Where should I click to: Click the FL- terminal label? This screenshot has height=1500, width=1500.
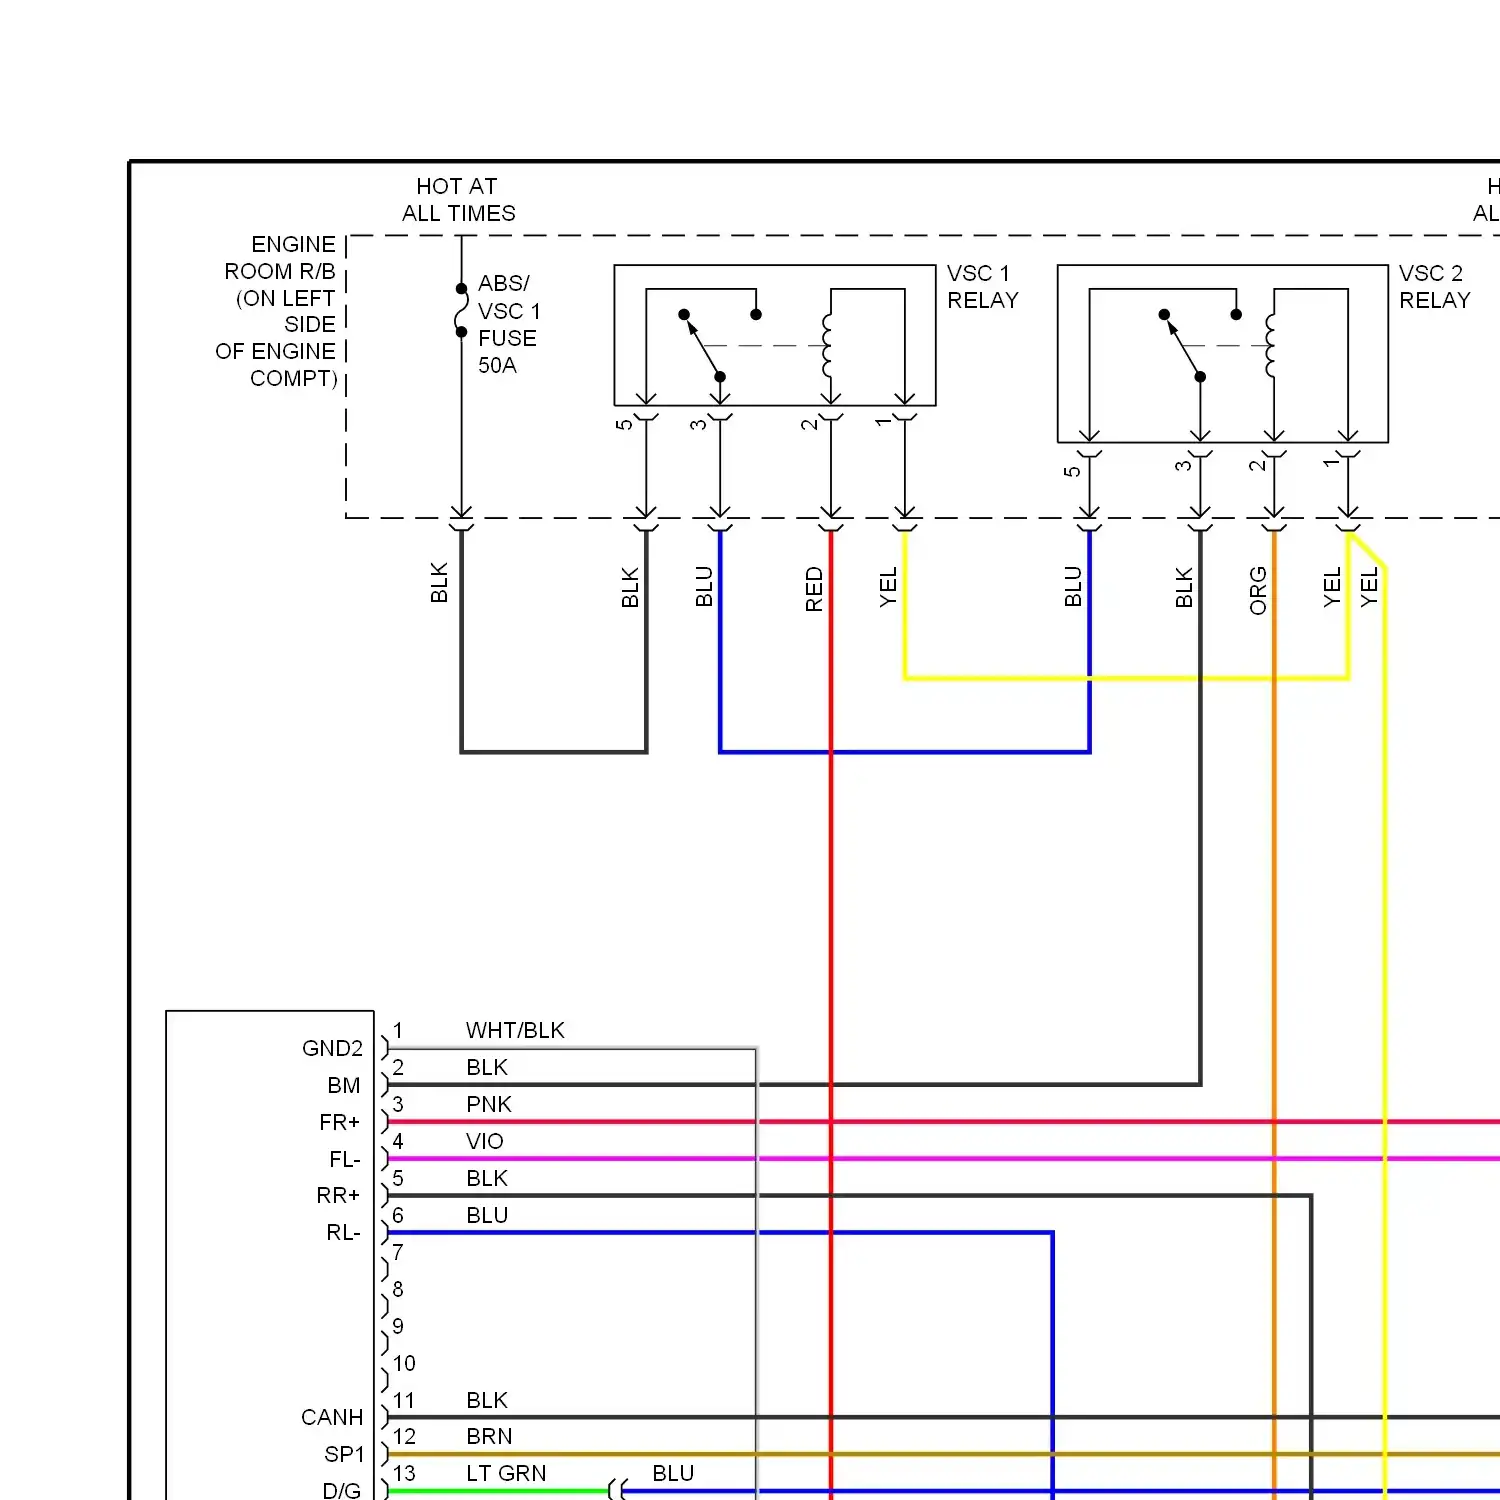pyautogui.click(x=344, y=1159)
